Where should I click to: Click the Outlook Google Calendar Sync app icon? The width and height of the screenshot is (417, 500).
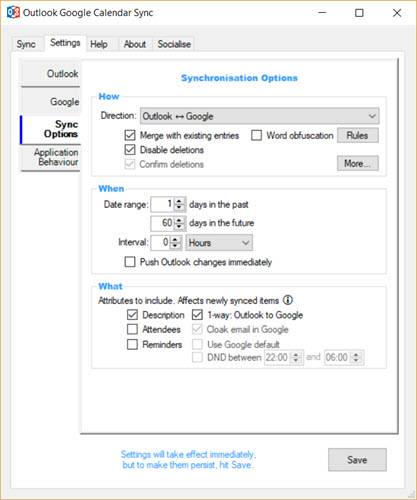[x=13, y=13]
